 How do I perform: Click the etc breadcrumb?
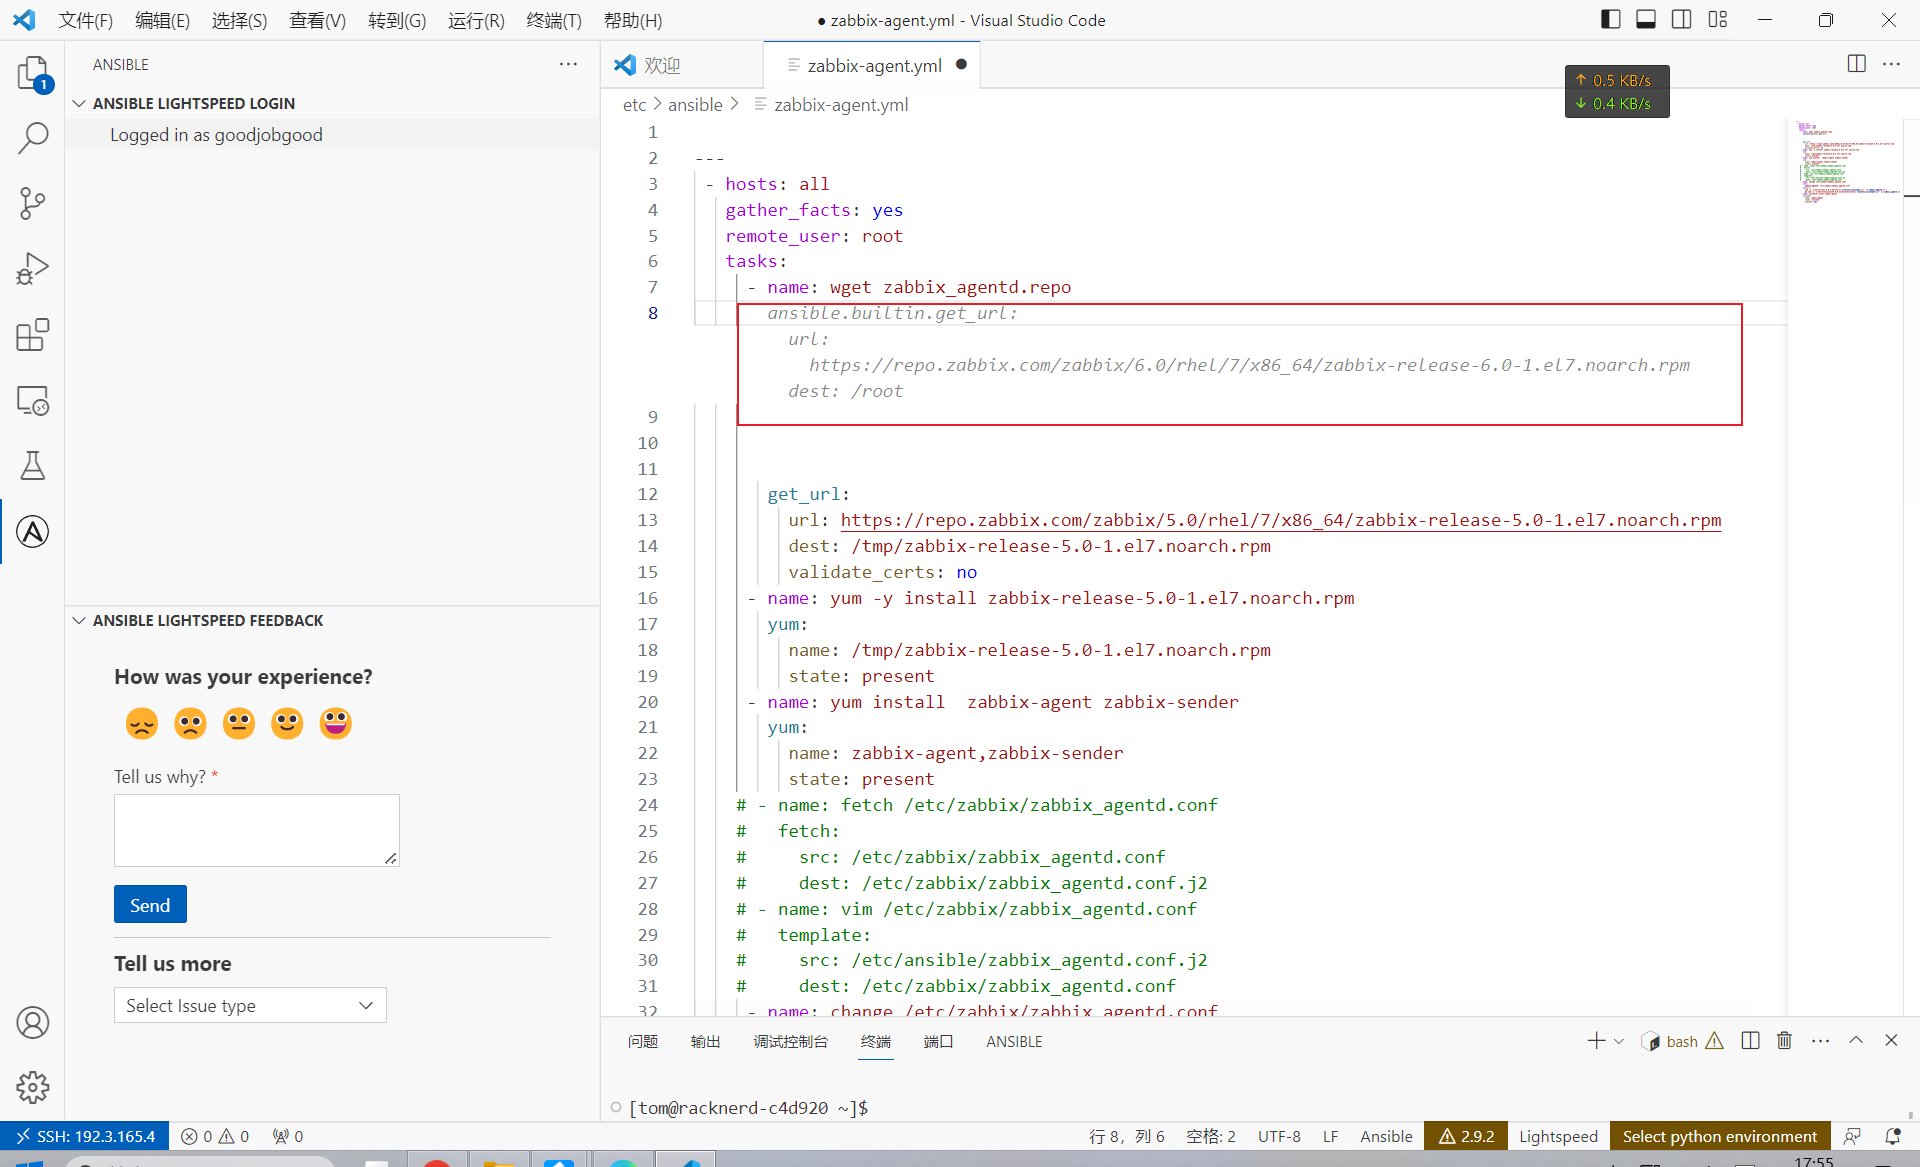(x=634, y=104)
